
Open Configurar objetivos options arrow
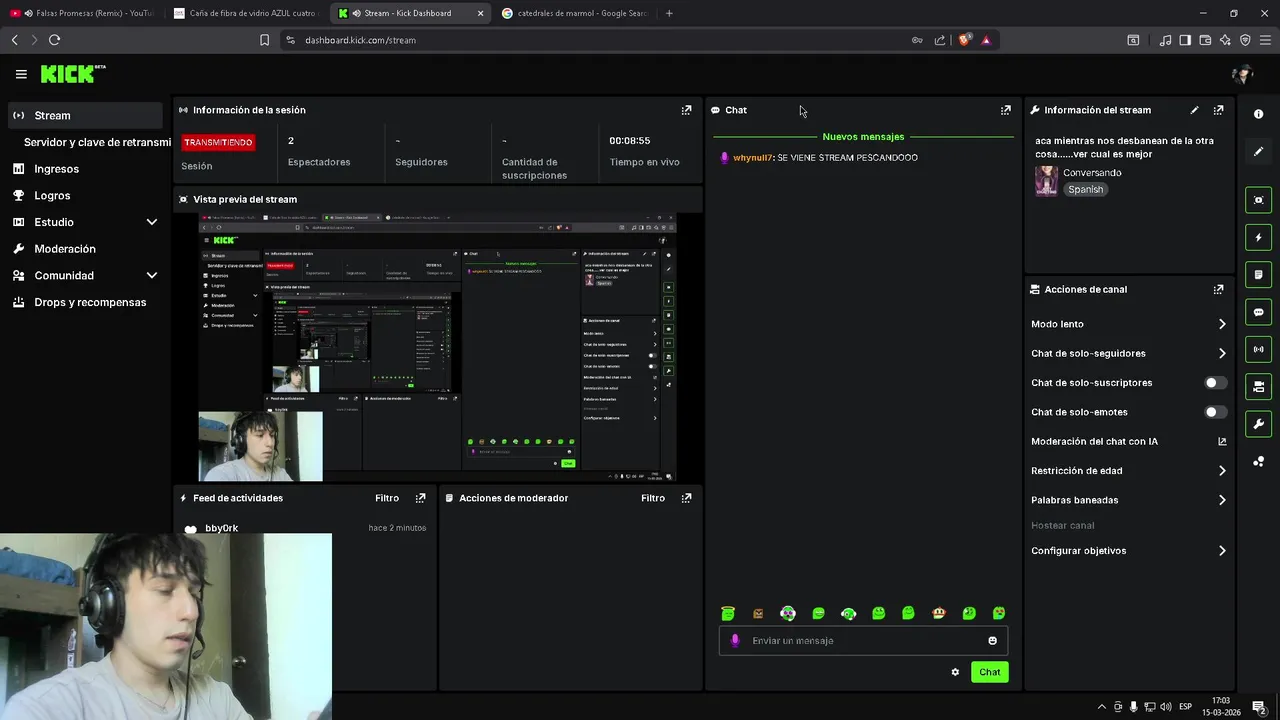tap(1222, 551)
